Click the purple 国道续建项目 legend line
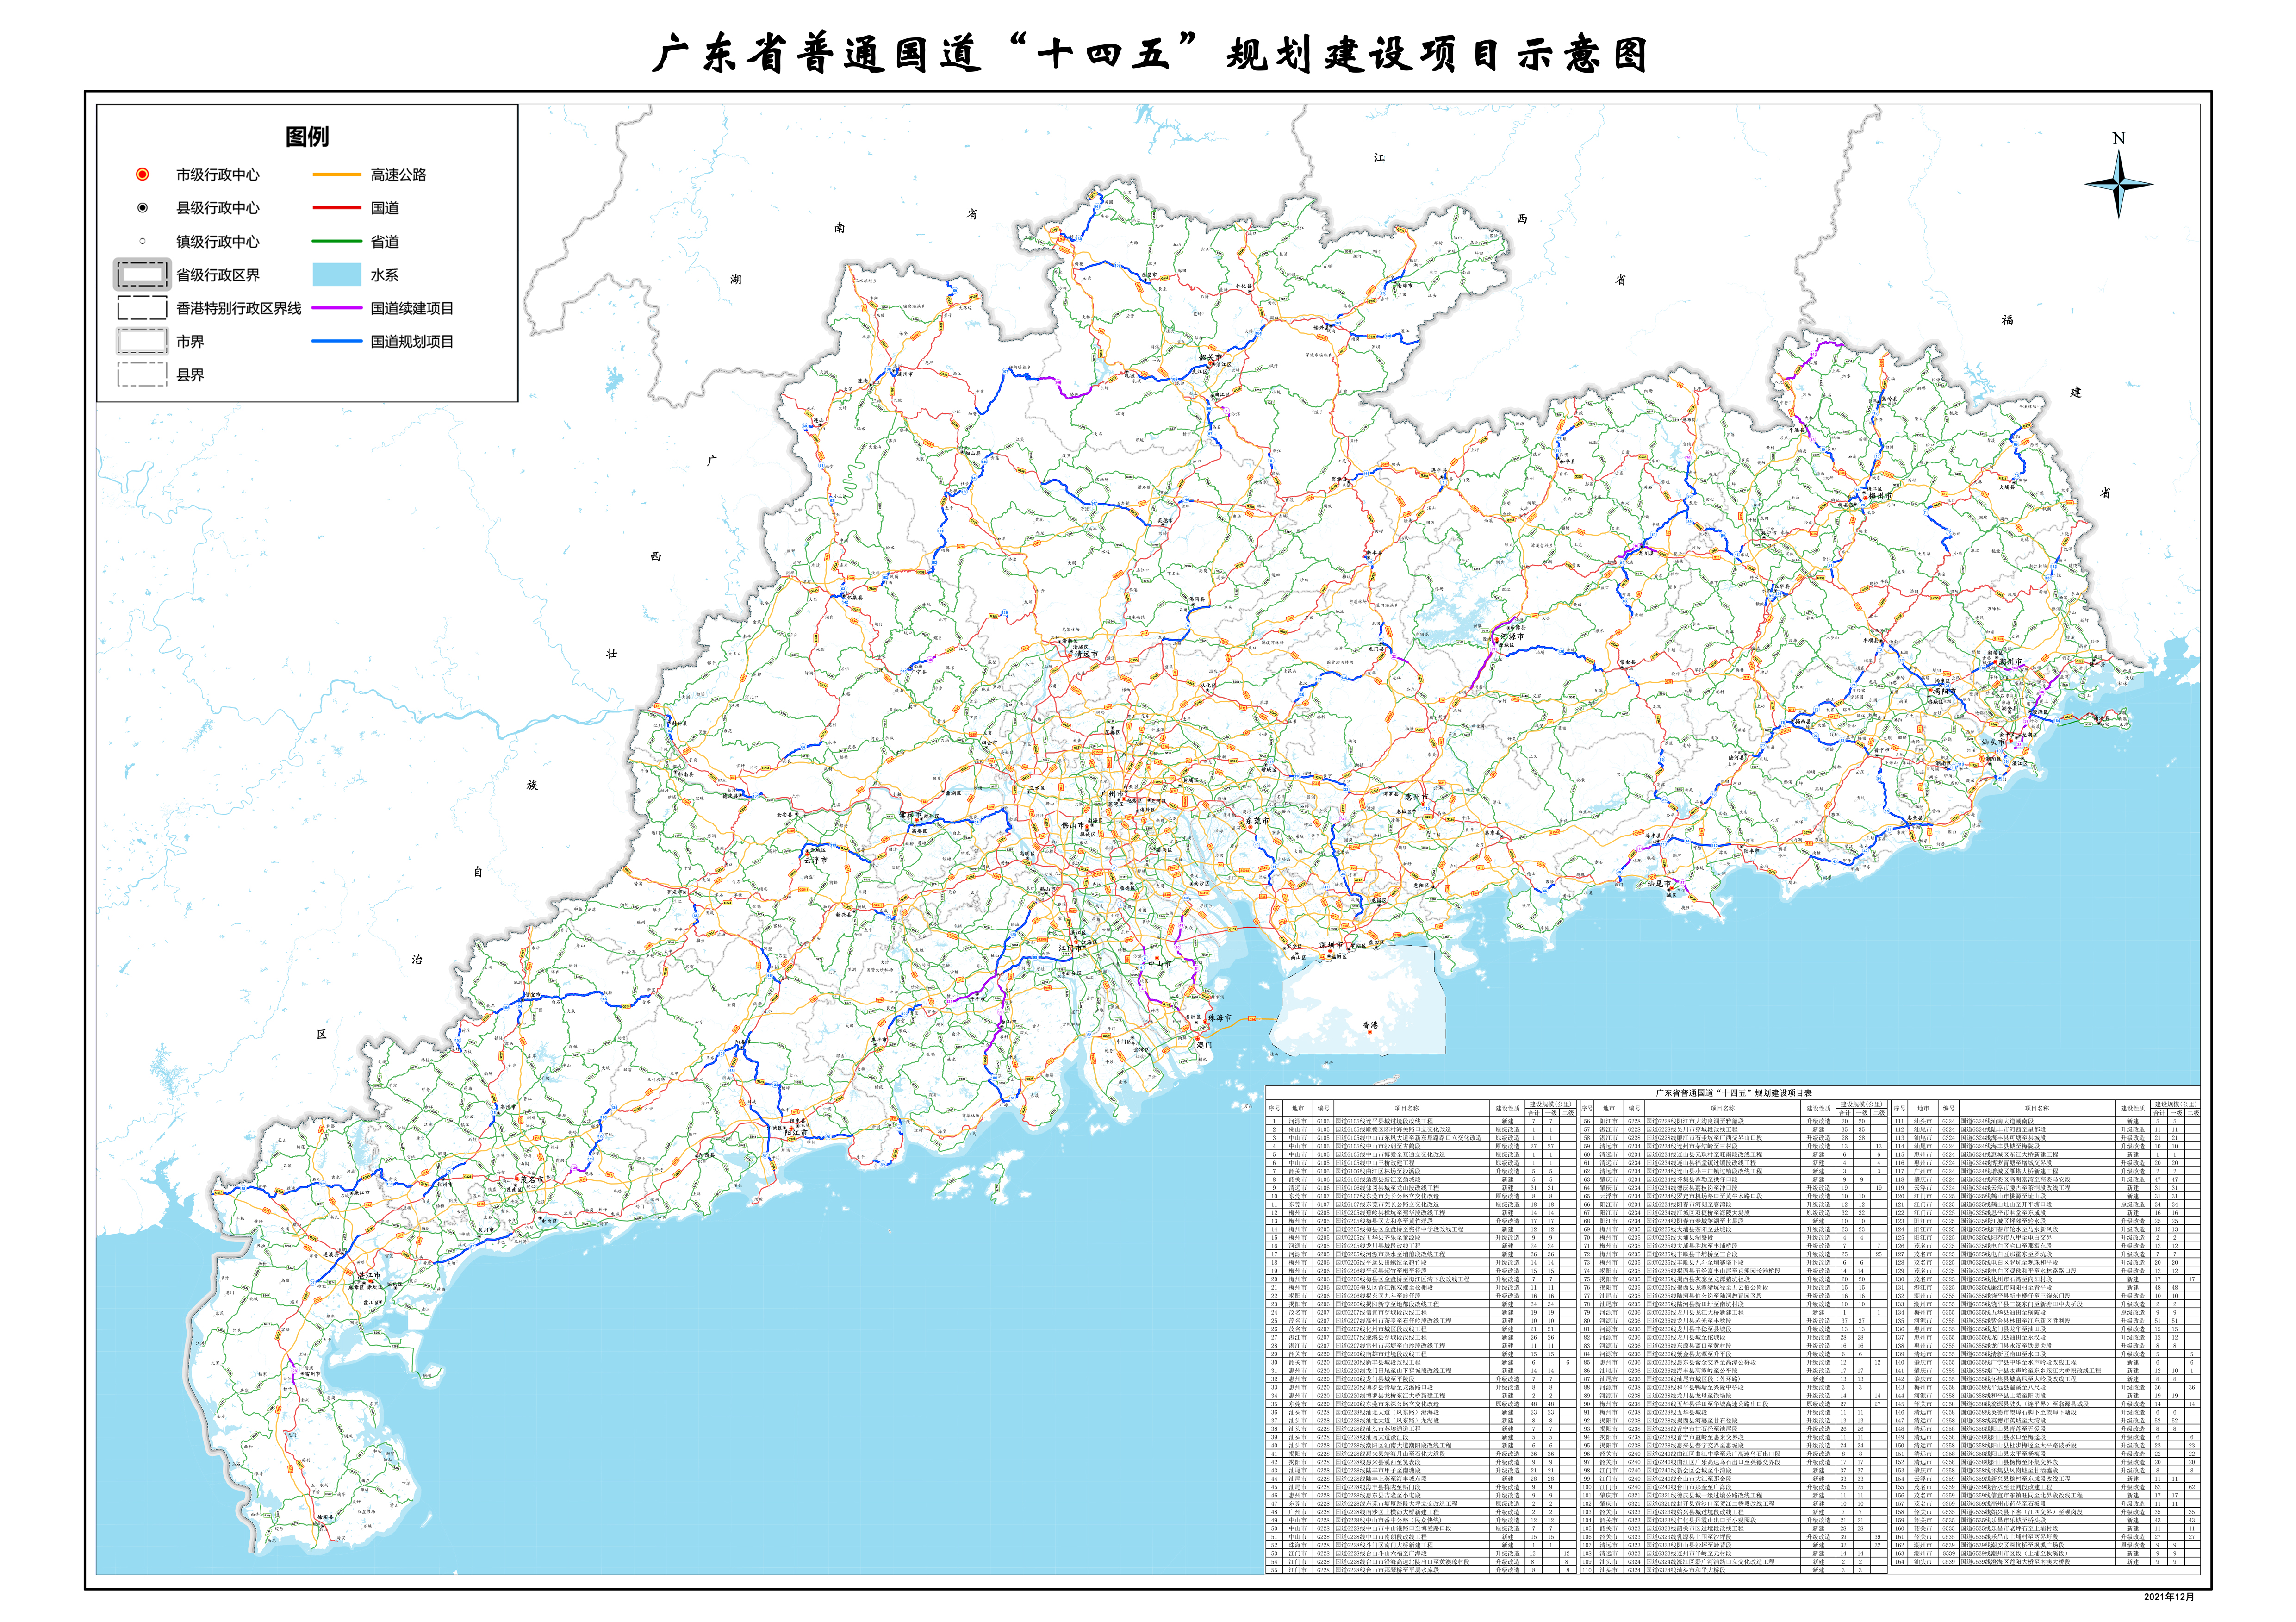The image size is (2296, 1622). click(x=336, y=308)
